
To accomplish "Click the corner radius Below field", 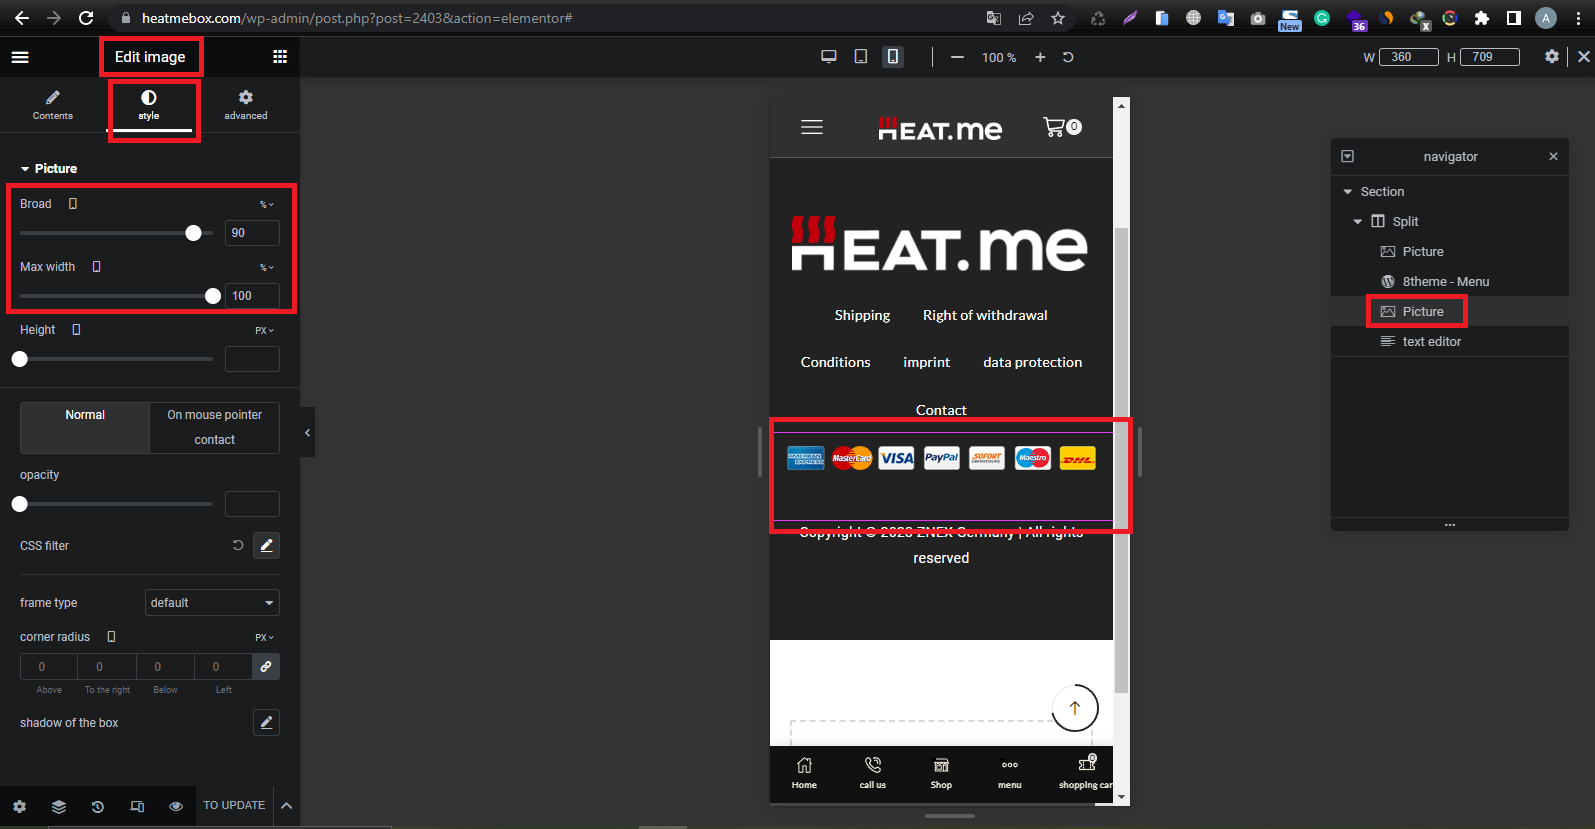I will [x=165, y=667].
